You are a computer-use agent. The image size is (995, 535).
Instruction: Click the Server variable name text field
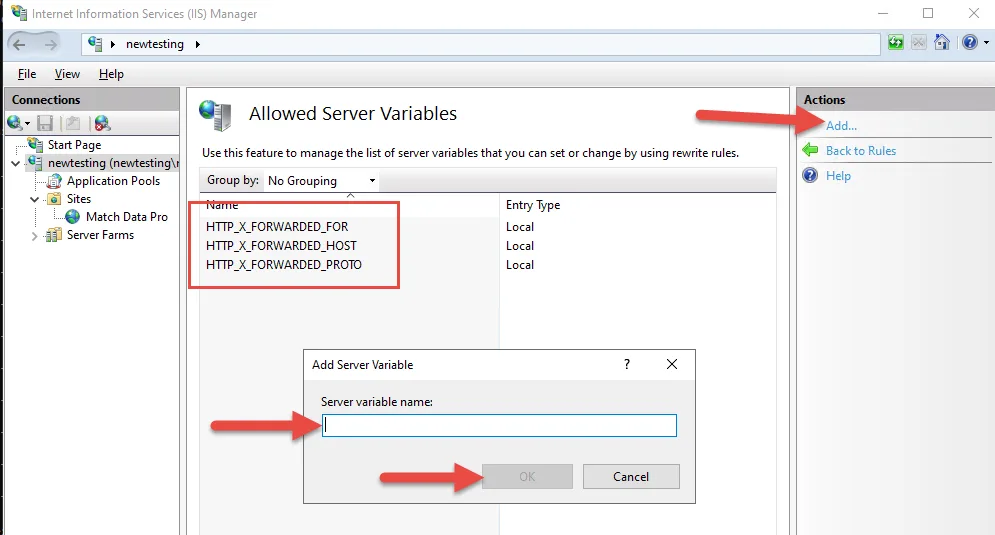499,426
